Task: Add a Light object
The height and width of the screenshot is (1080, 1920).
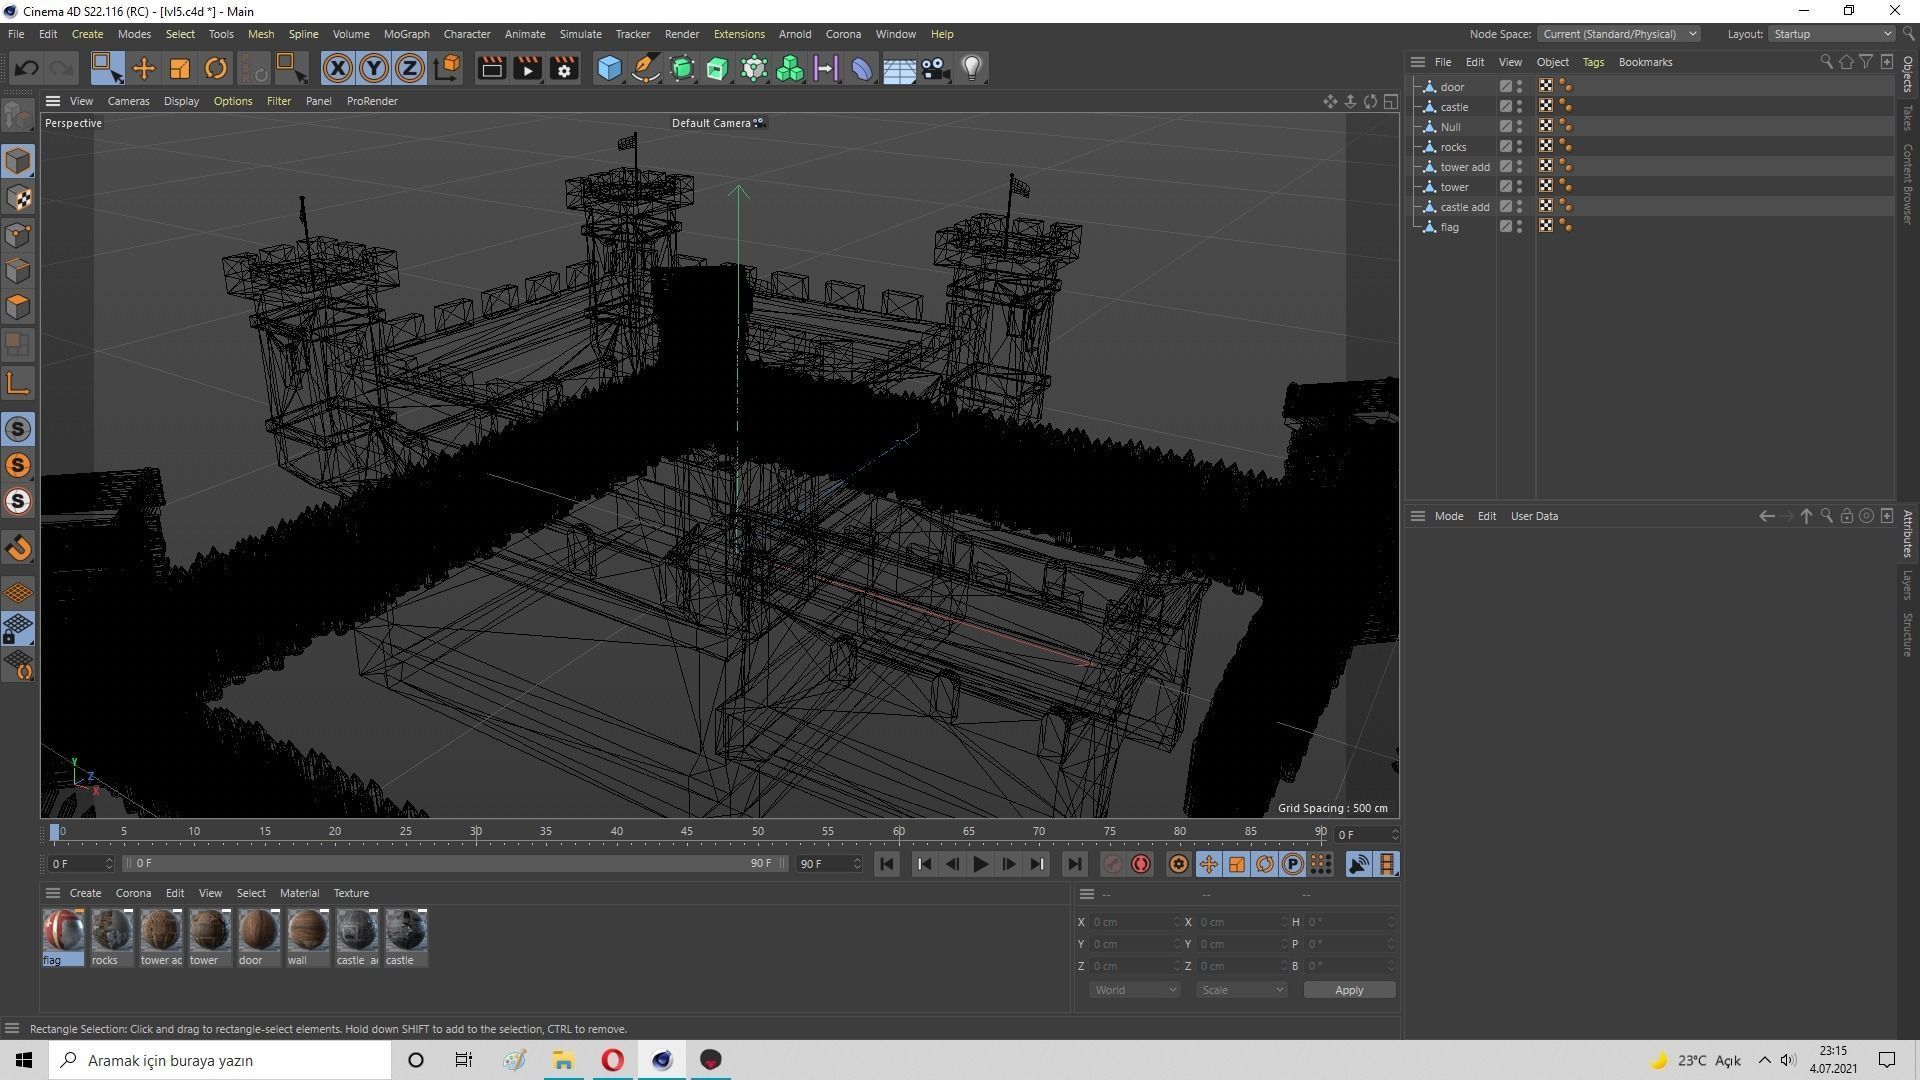Action: coord(972,68)
